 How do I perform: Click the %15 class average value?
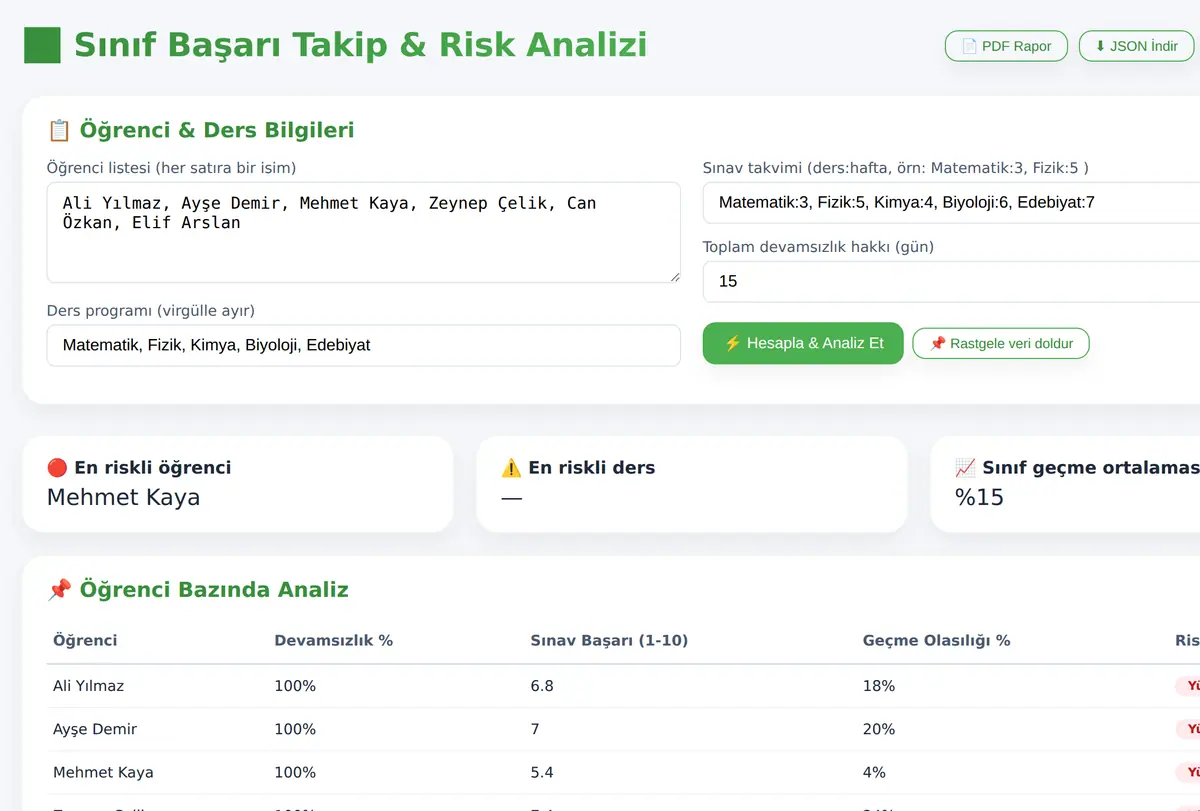979,497
